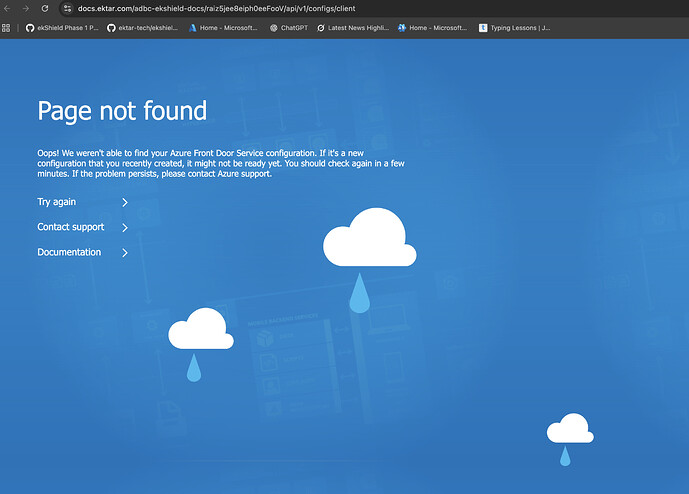Click the browser forward arrow

tap(26, 8)
